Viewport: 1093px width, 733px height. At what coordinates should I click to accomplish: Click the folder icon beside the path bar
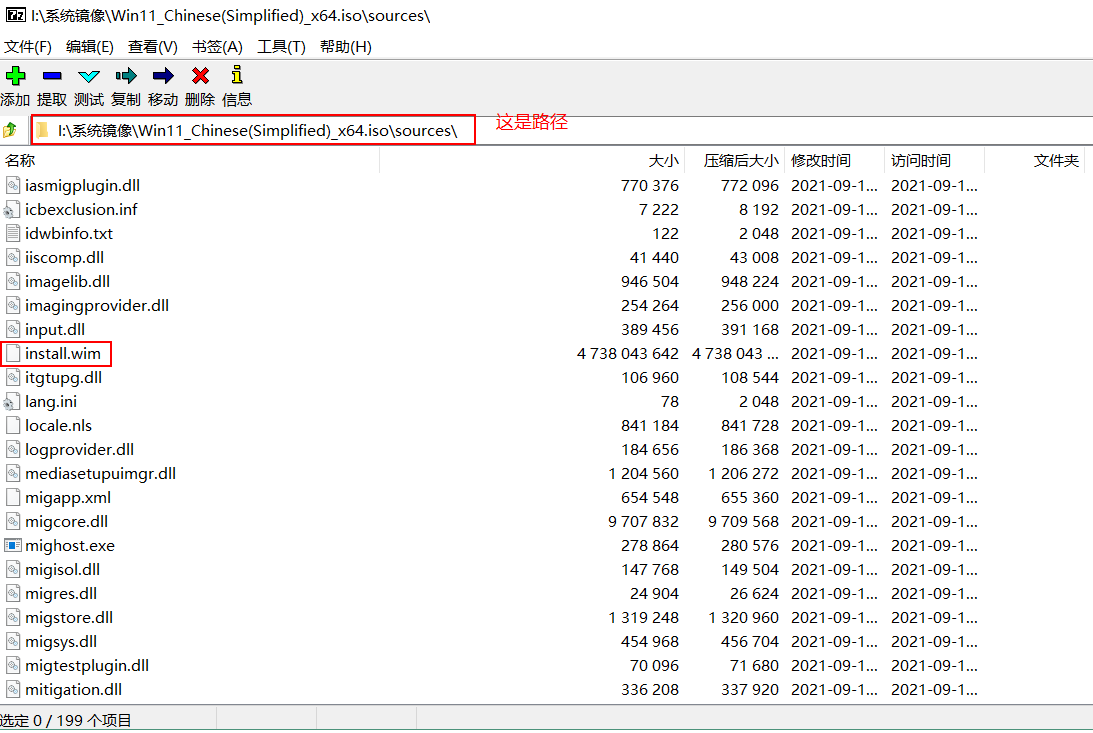coord(42,129)
